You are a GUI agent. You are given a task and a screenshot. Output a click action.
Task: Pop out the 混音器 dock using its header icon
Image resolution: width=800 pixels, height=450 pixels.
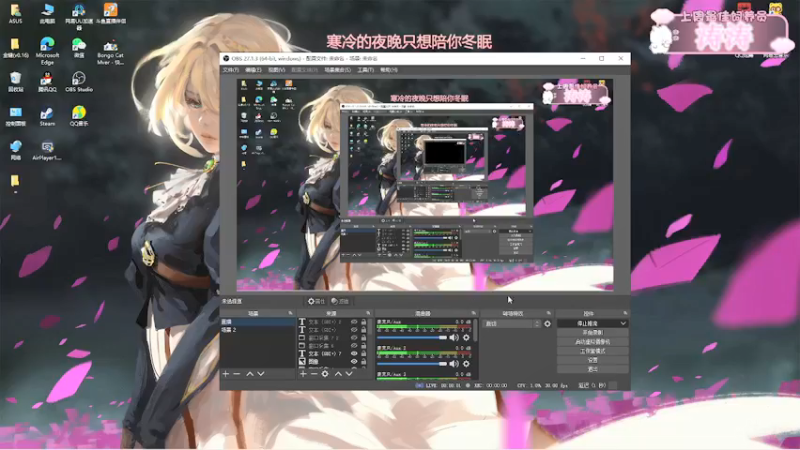[473, 313]
